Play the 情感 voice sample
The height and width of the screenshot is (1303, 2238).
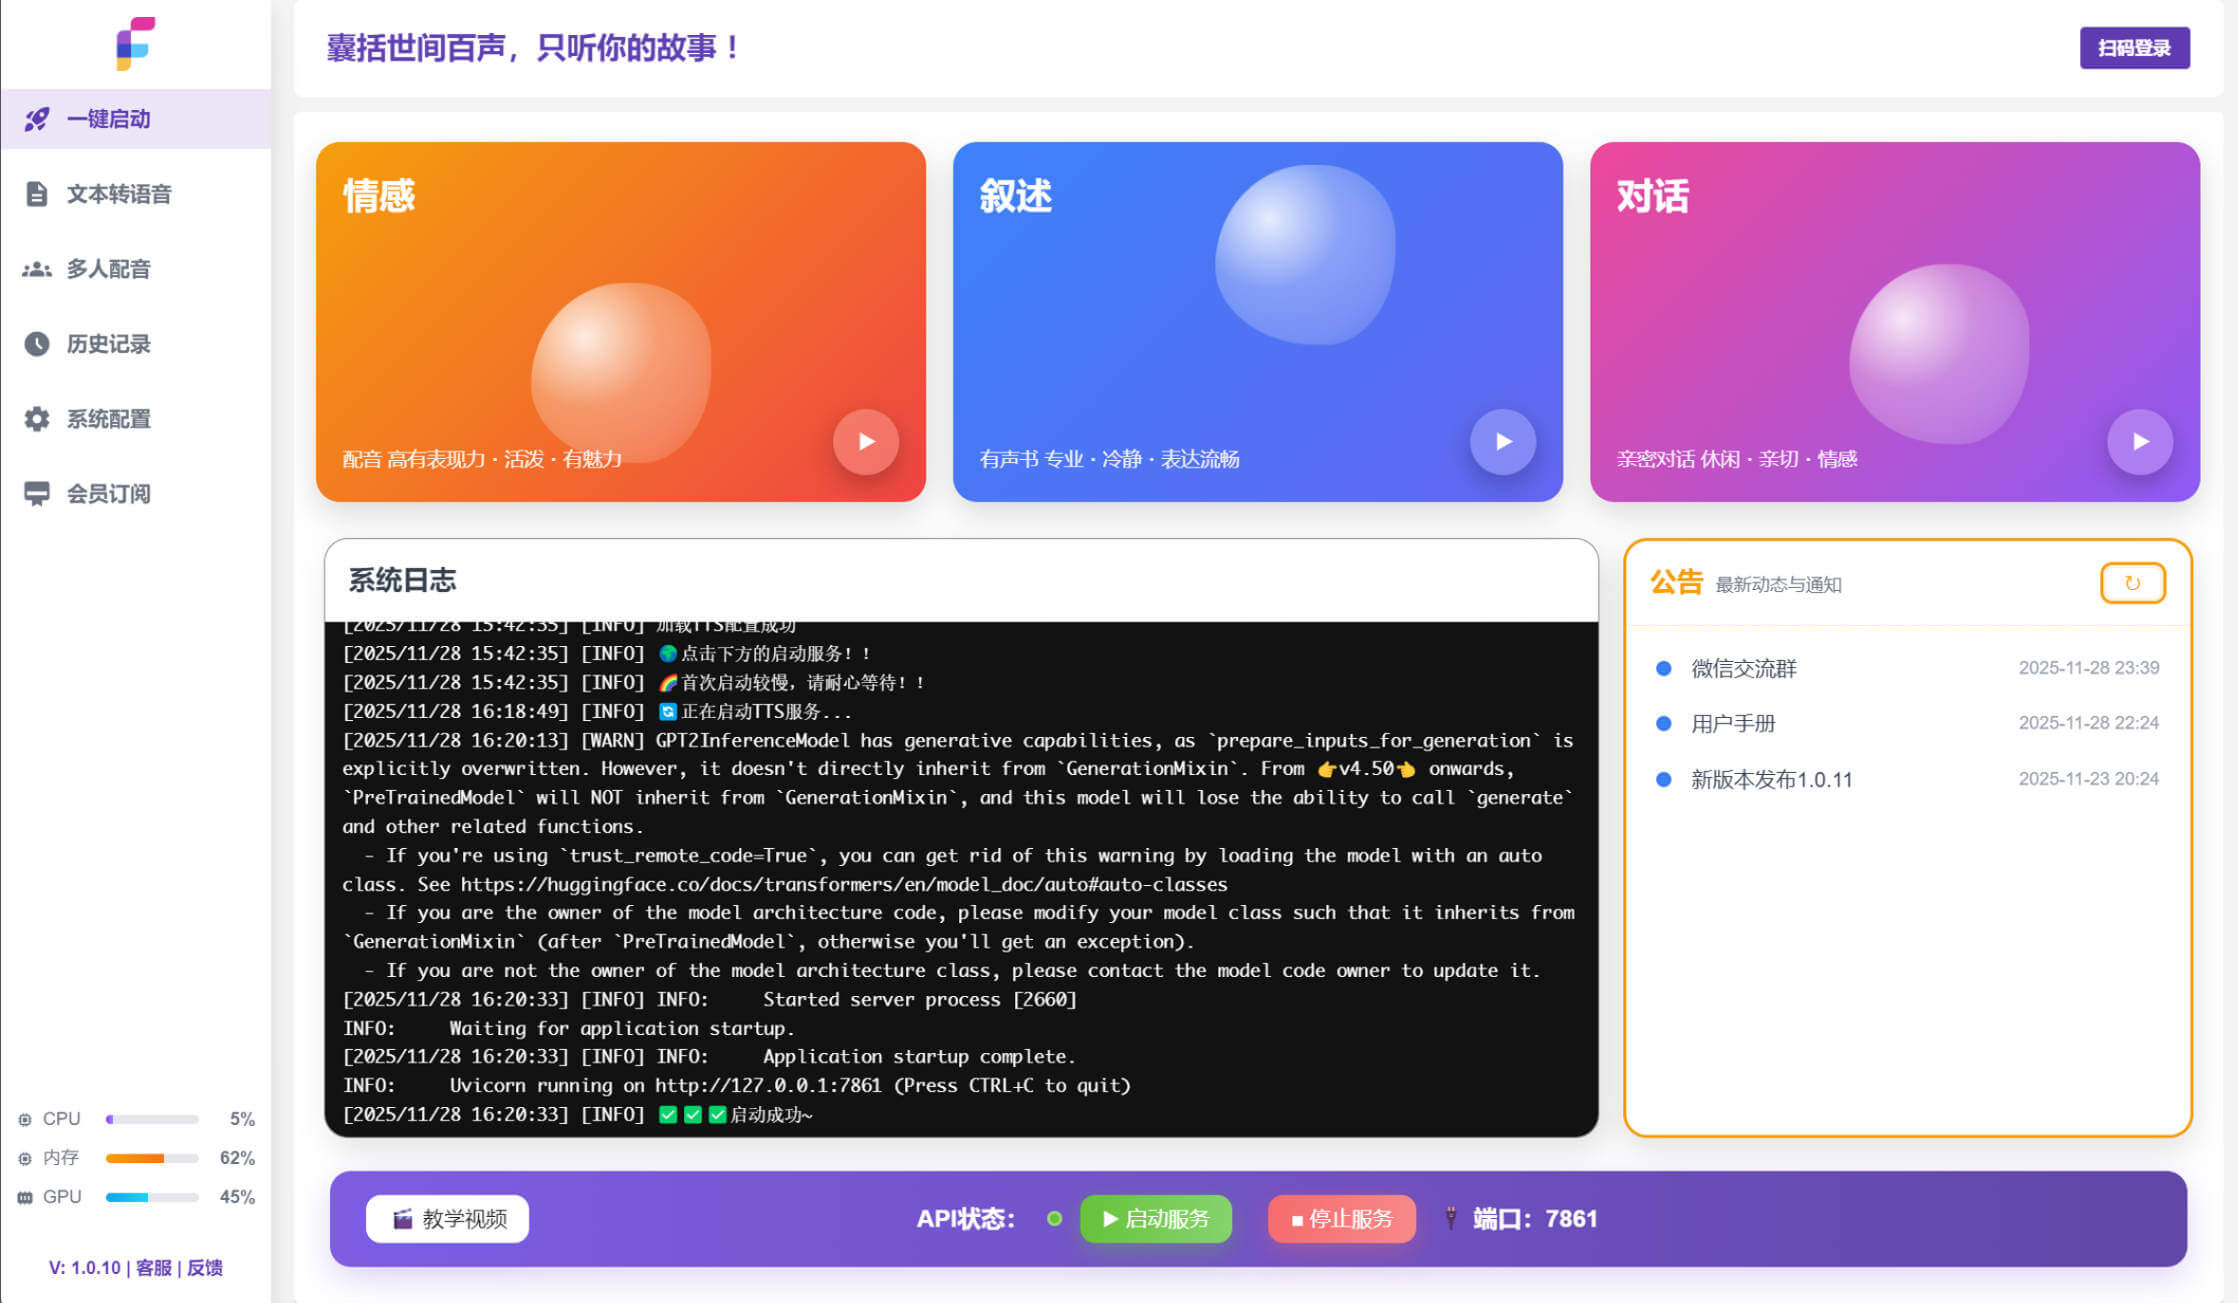865,441
